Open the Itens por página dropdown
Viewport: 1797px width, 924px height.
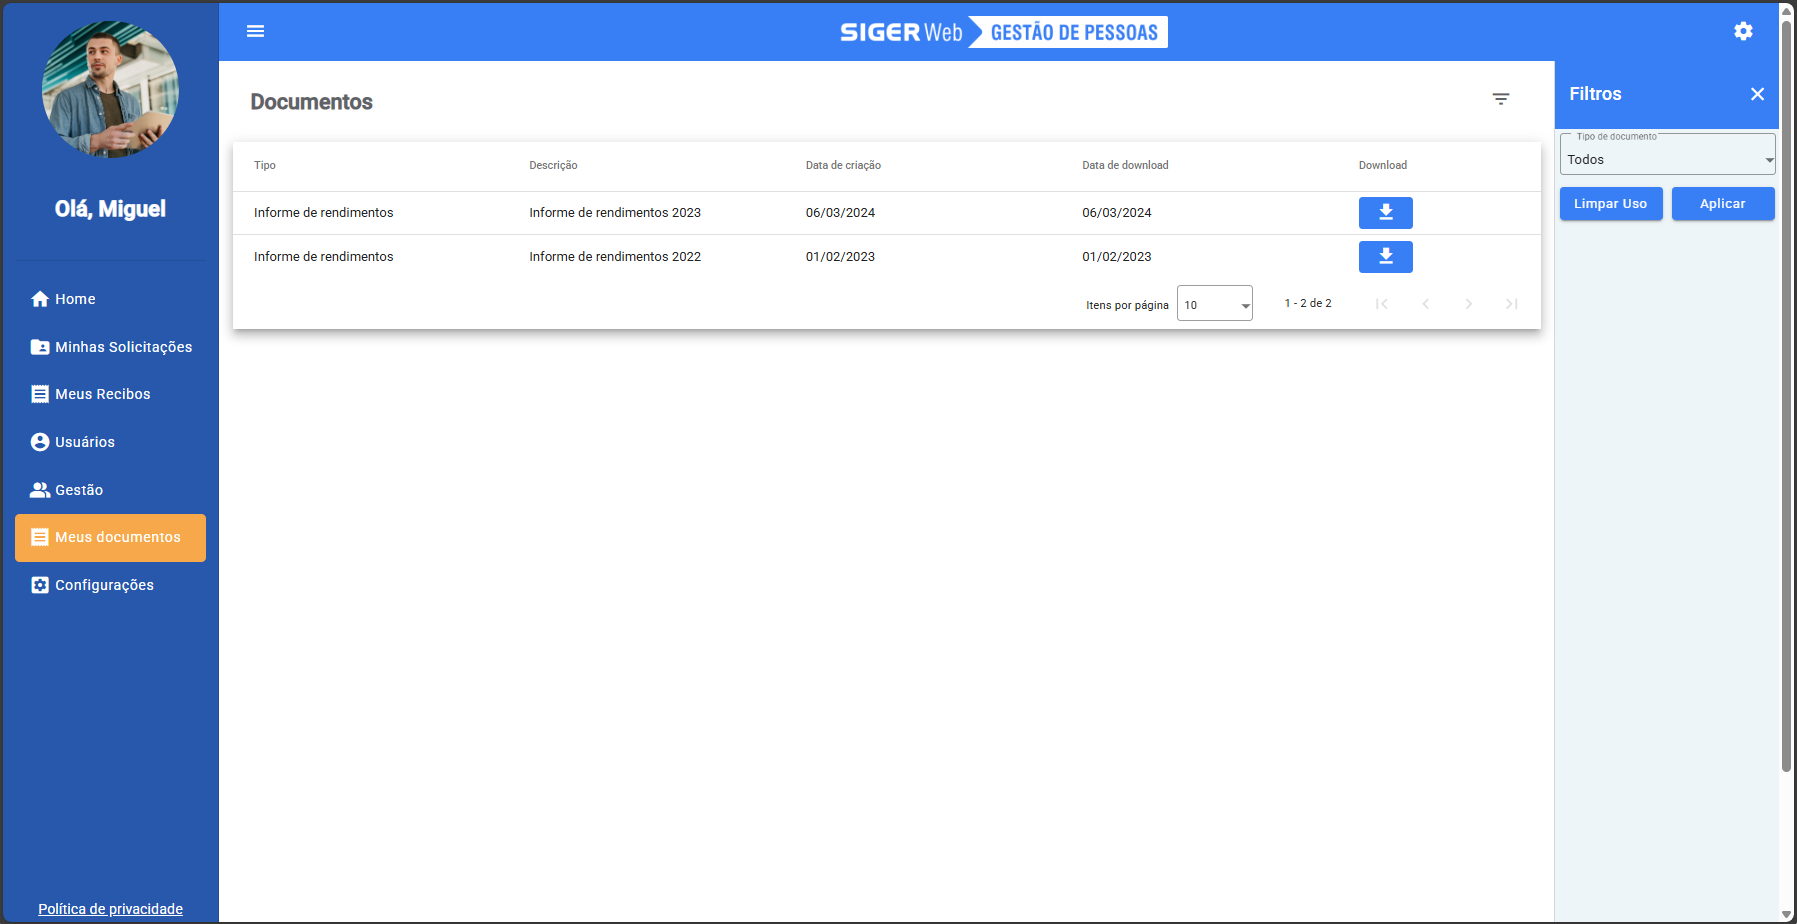click(x=1215, y=304)
